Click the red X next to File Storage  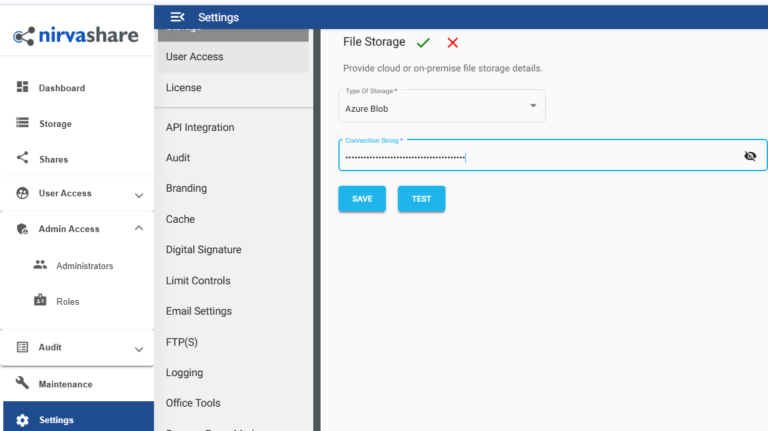click(x=453, y=43)
